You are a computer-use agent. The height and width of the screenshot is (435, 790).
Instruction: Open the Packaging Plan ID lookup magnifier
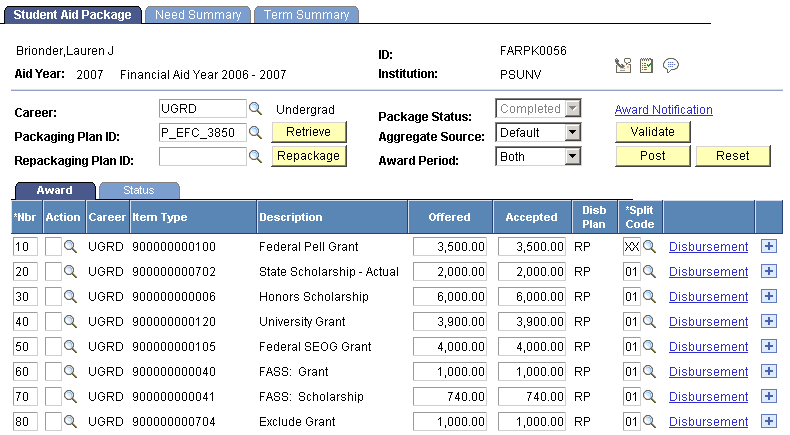255,133
